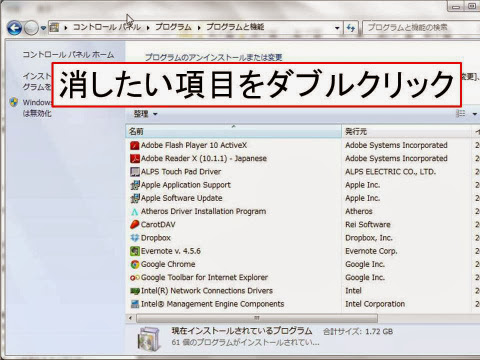Screen dimensions: 480x360
Task: Select the Apple Software Update name
Action: 181,198
